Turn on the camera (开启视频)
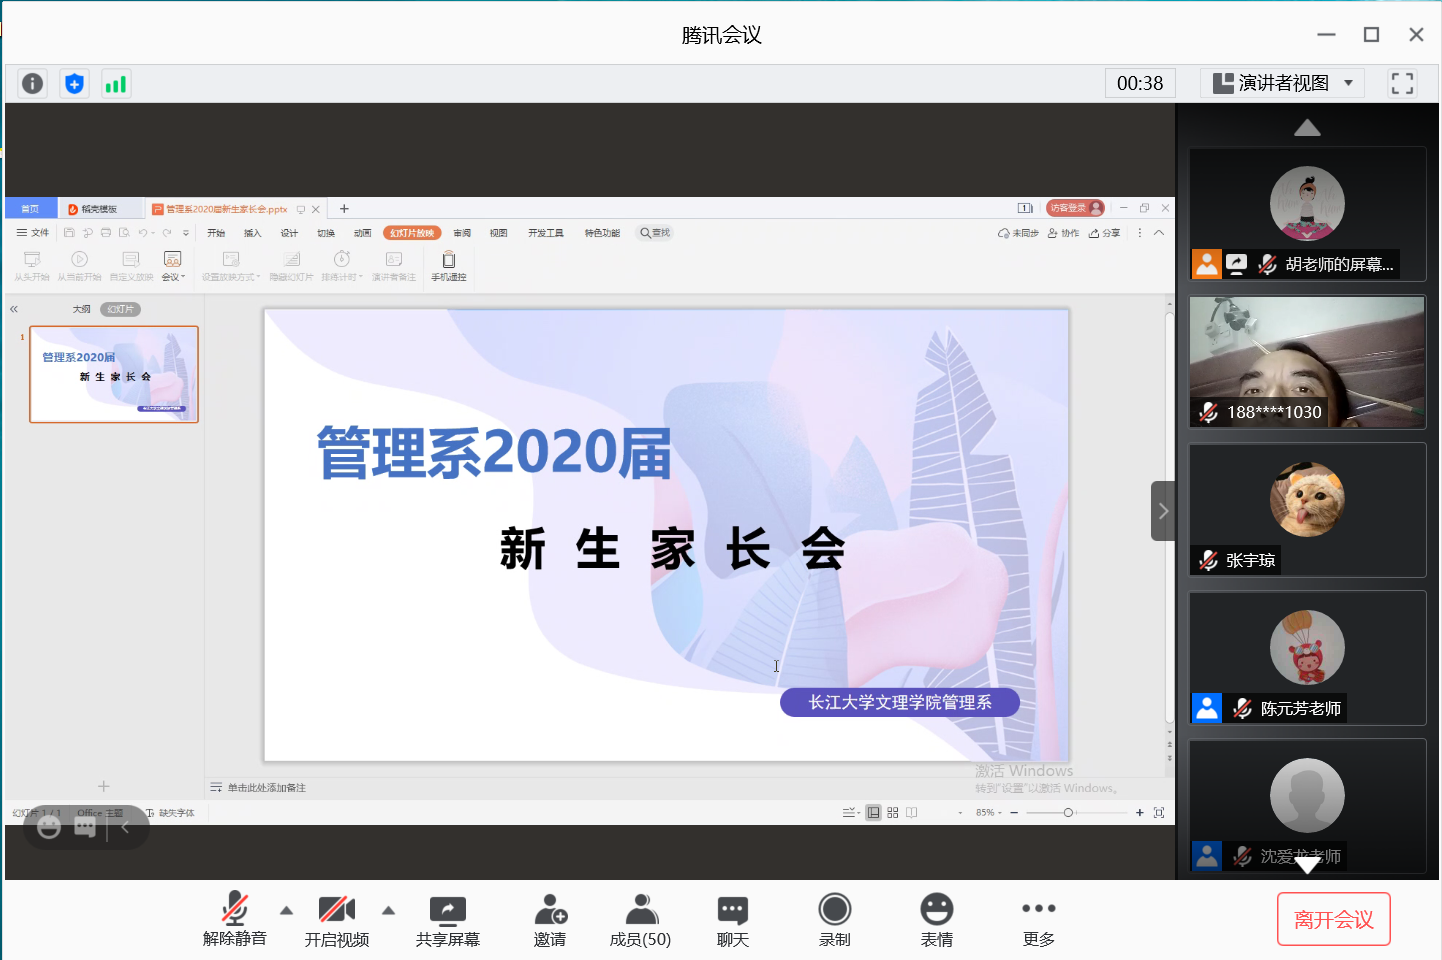Screen dimensions: 1442x960 [x=337, y=921]
